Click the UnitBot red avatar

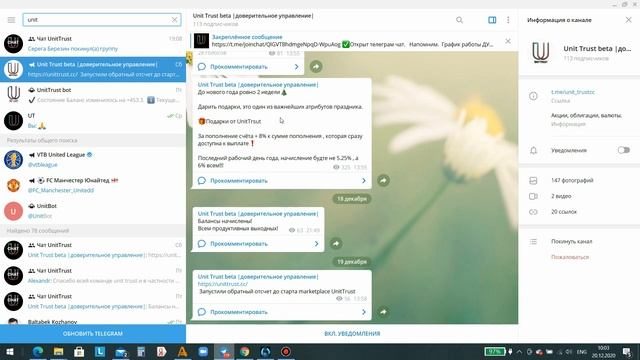(13, 211)
